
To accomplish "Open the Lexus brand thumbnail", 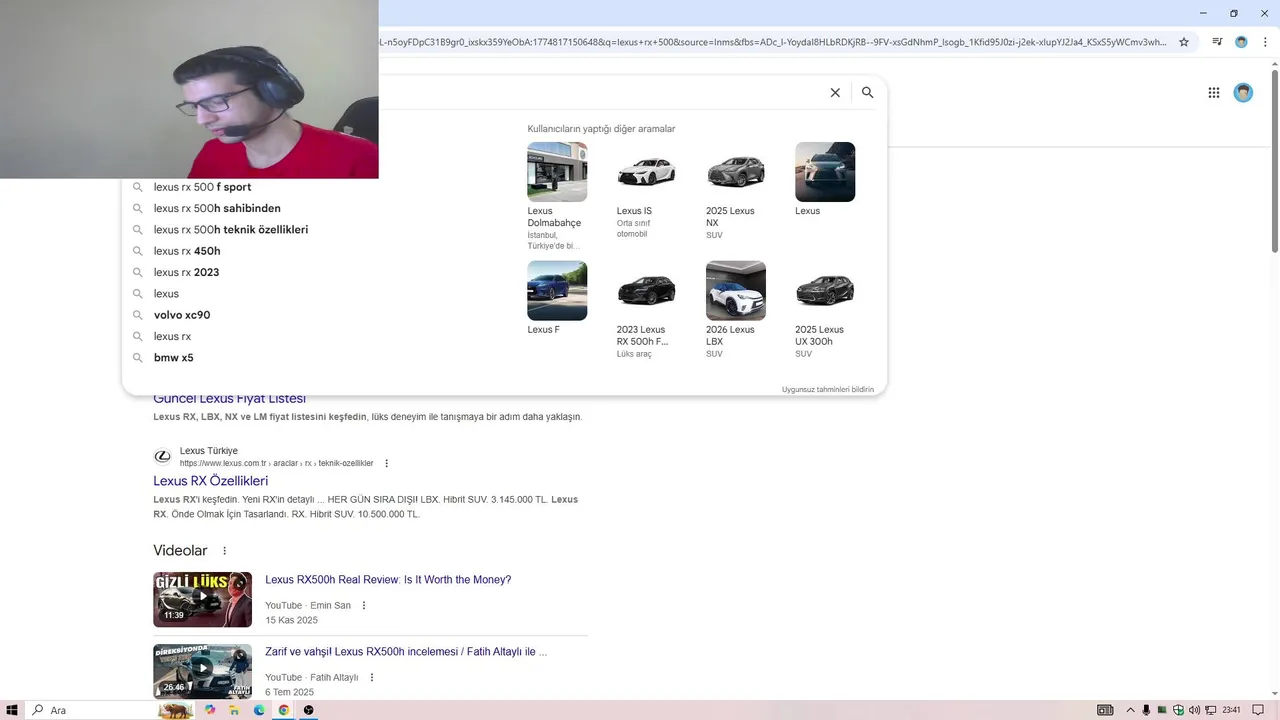I will (825, 172).
